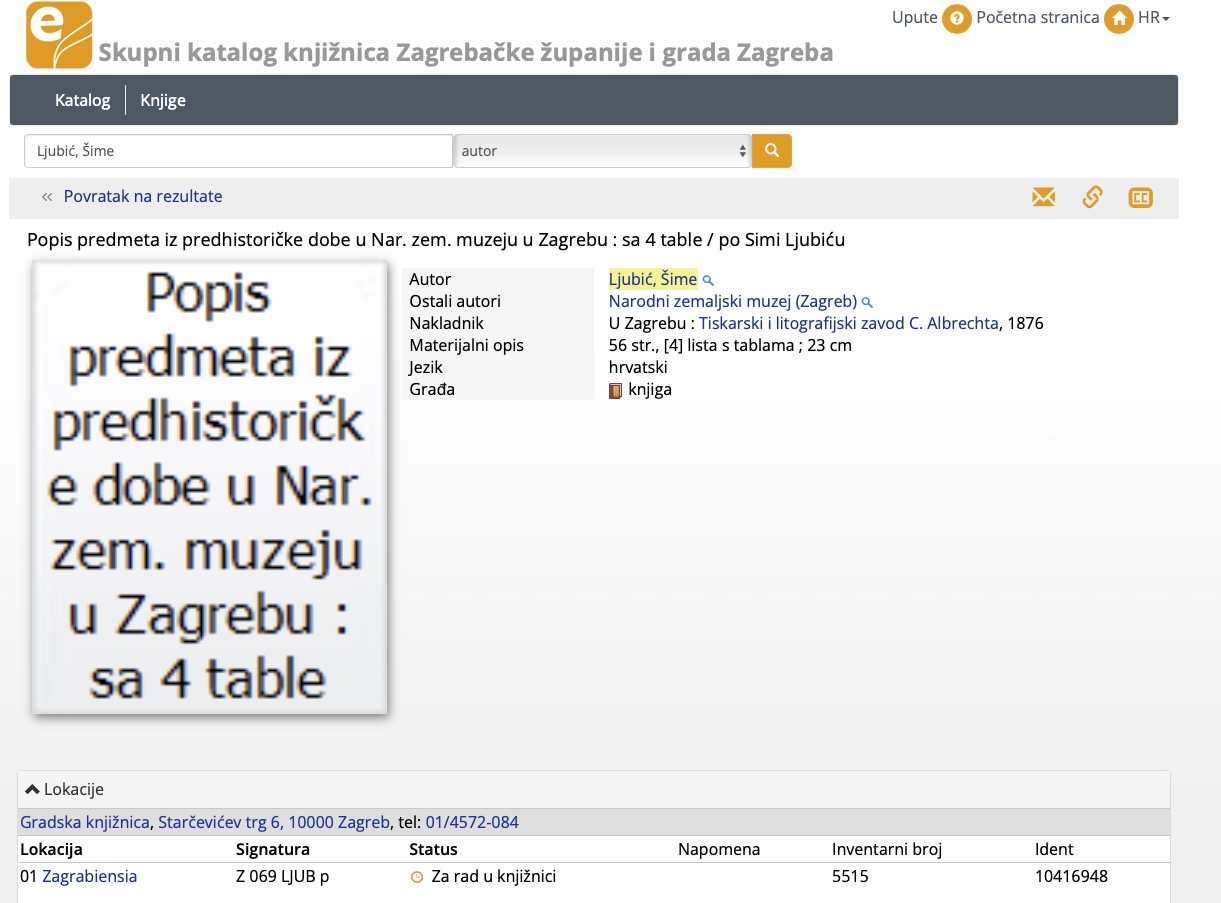Screen dimensions: 1221x903
Task: Open author link Ljubić, Šime
Action: (x=652, y=280)
